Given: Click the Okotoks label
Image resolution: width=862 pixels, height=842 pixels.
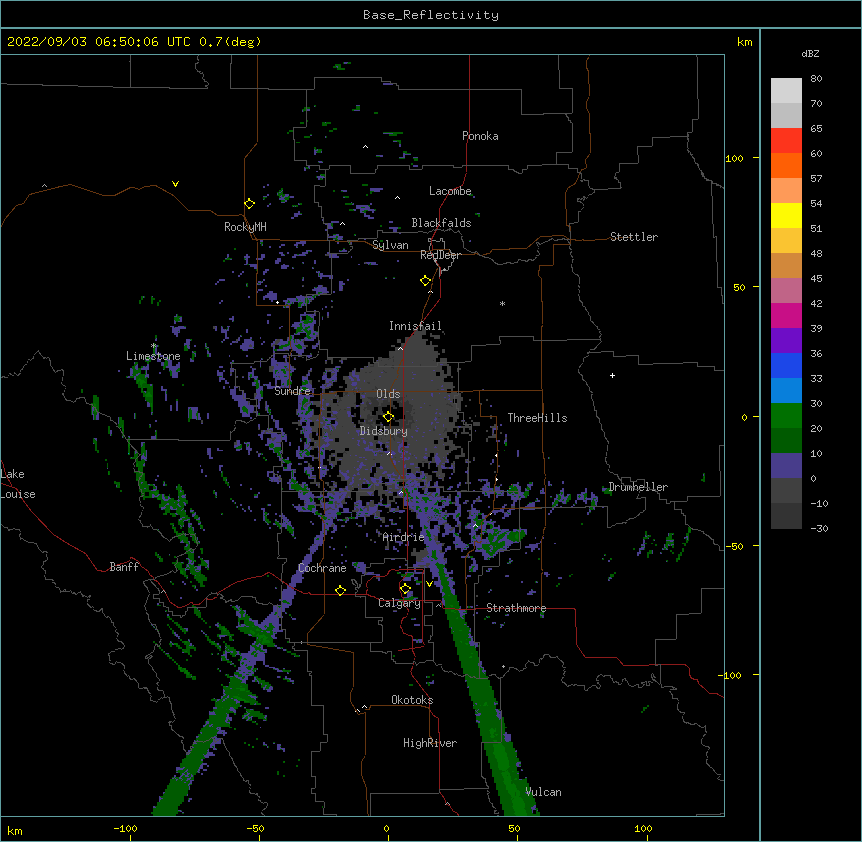Looking at the screenshot, I should point(412,700).
